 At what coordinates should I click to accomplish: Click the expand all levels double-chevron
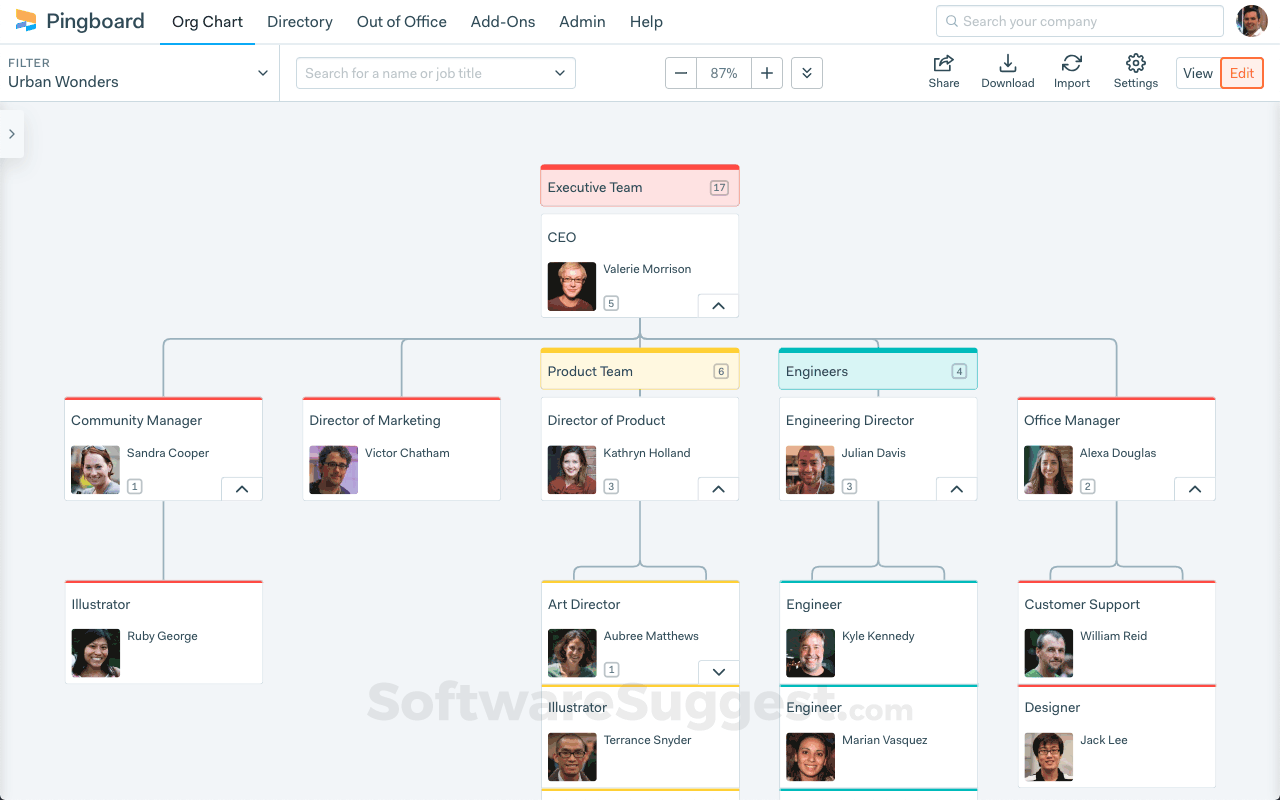807,73
